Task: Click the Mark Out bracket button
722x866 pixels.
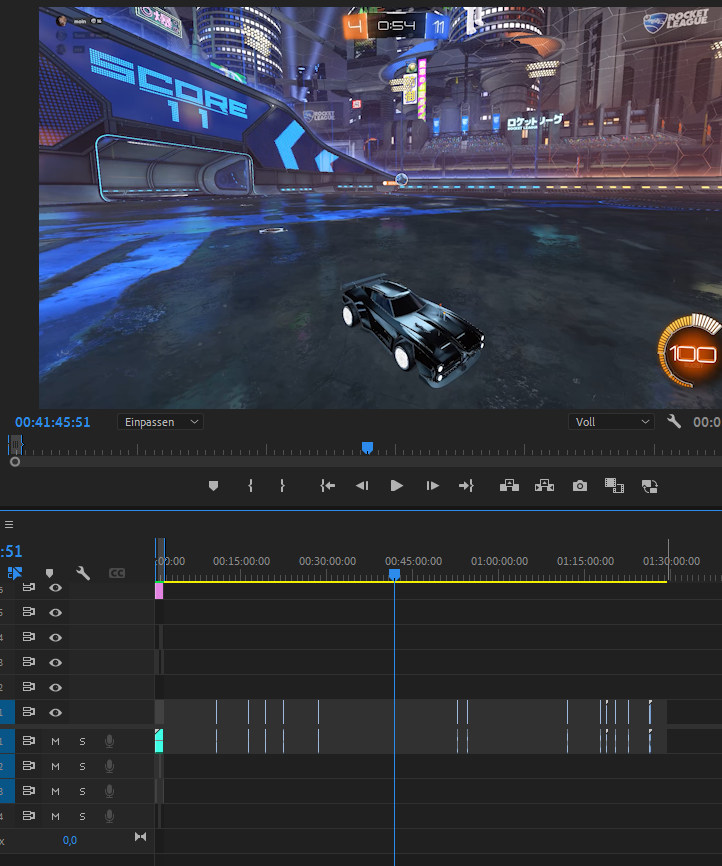Action: point(282,486)
